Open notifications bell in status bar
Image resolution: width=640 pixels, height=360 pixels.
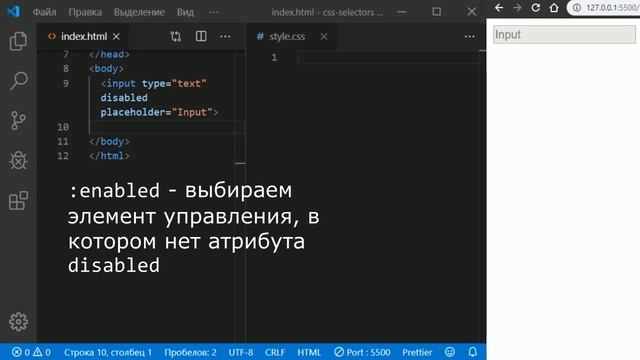pos(473,352)
